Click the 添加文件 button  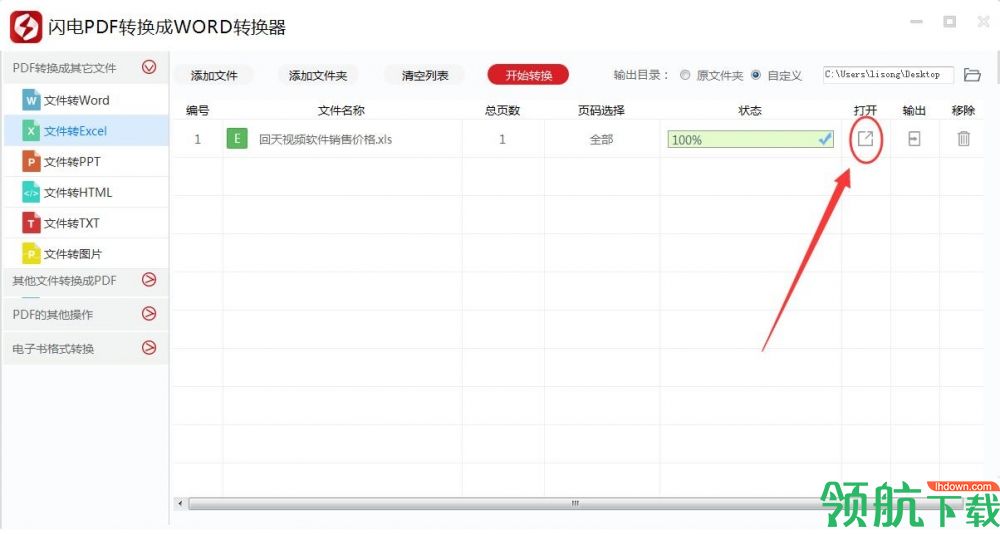click(x=214, y=75)
